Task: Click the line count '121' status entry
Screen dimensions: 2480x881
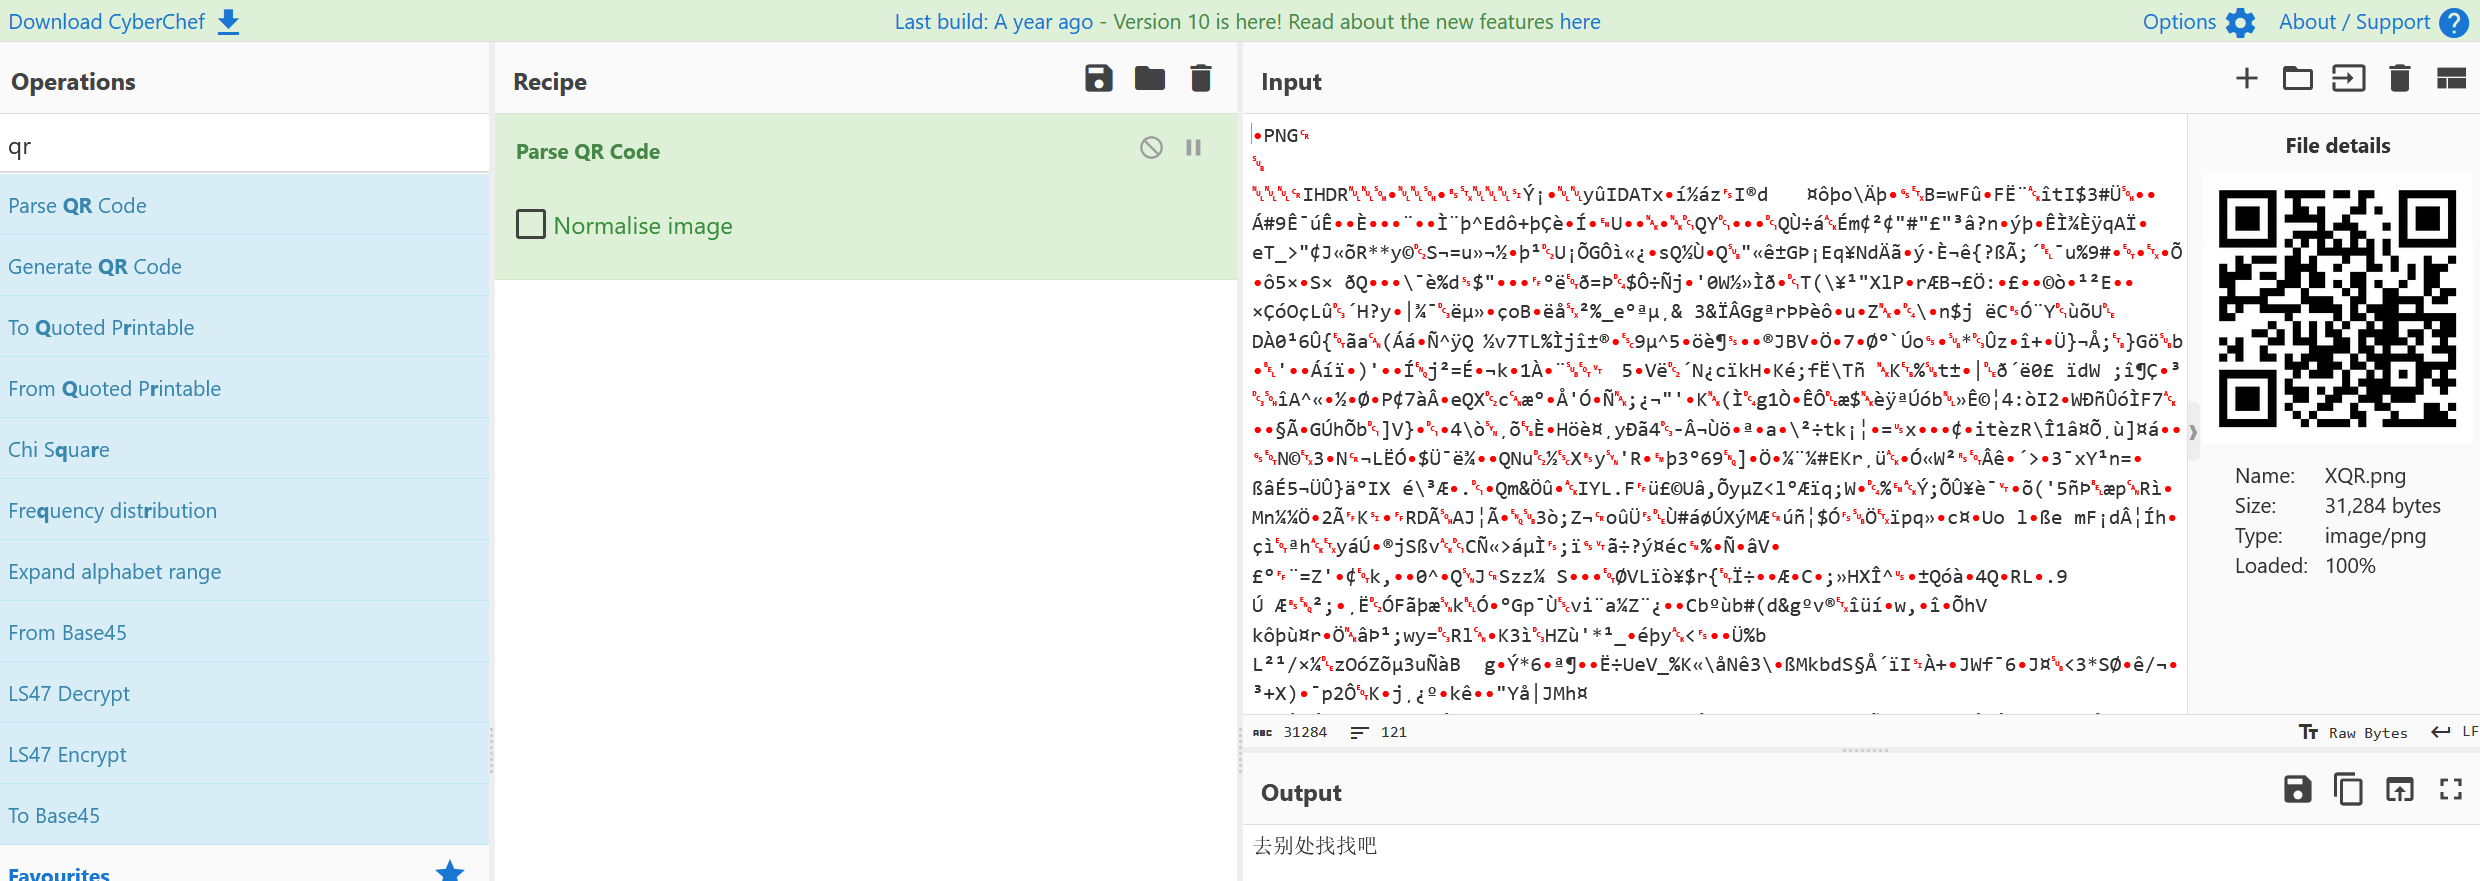Action: coord(1379,732)
